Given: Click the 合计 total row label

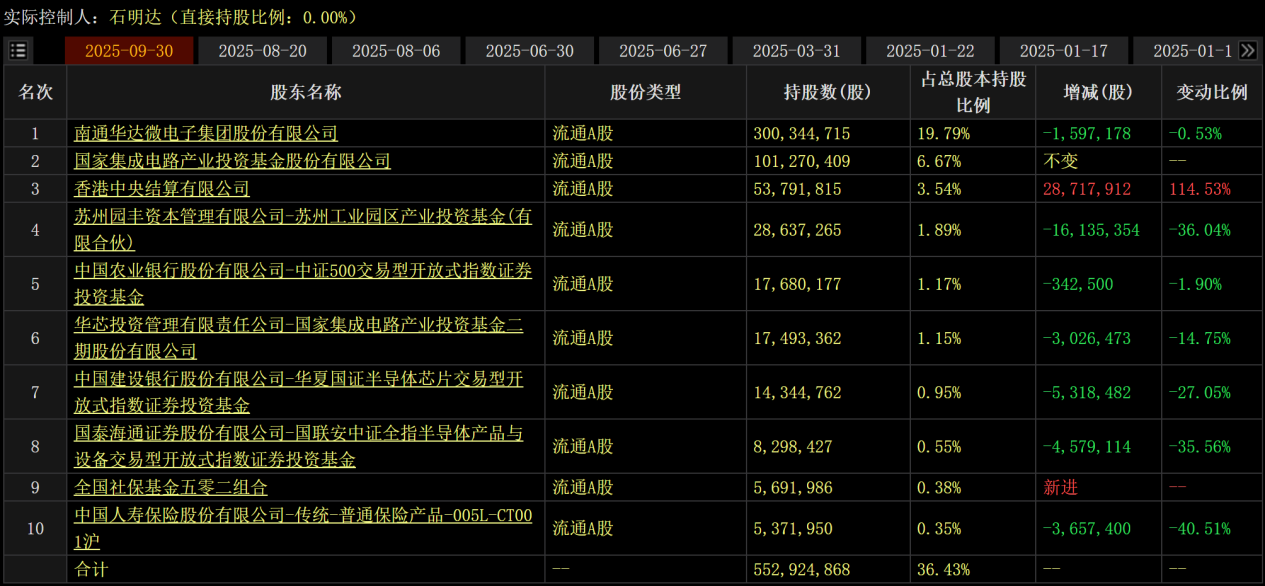Looking at the screenshot, I should (91, 570).
